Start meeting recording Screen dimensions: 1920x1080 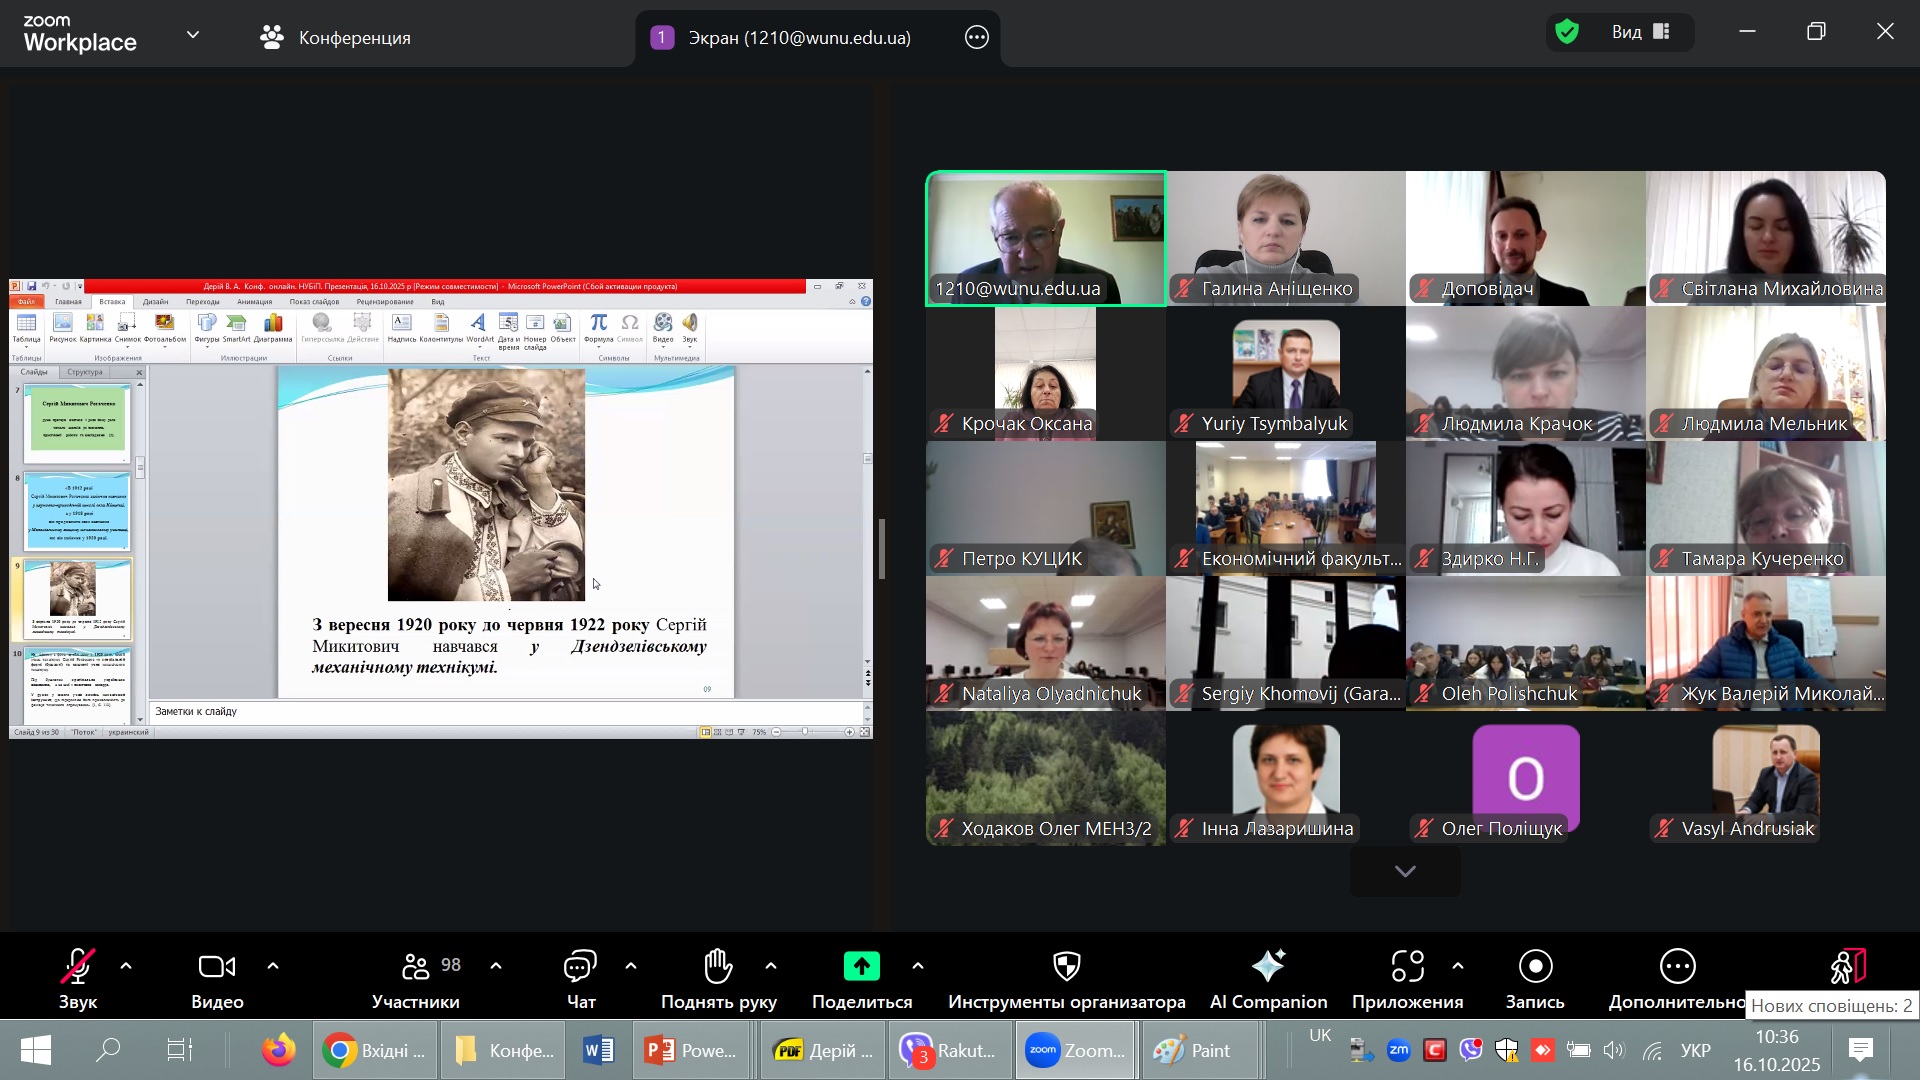1534,967
